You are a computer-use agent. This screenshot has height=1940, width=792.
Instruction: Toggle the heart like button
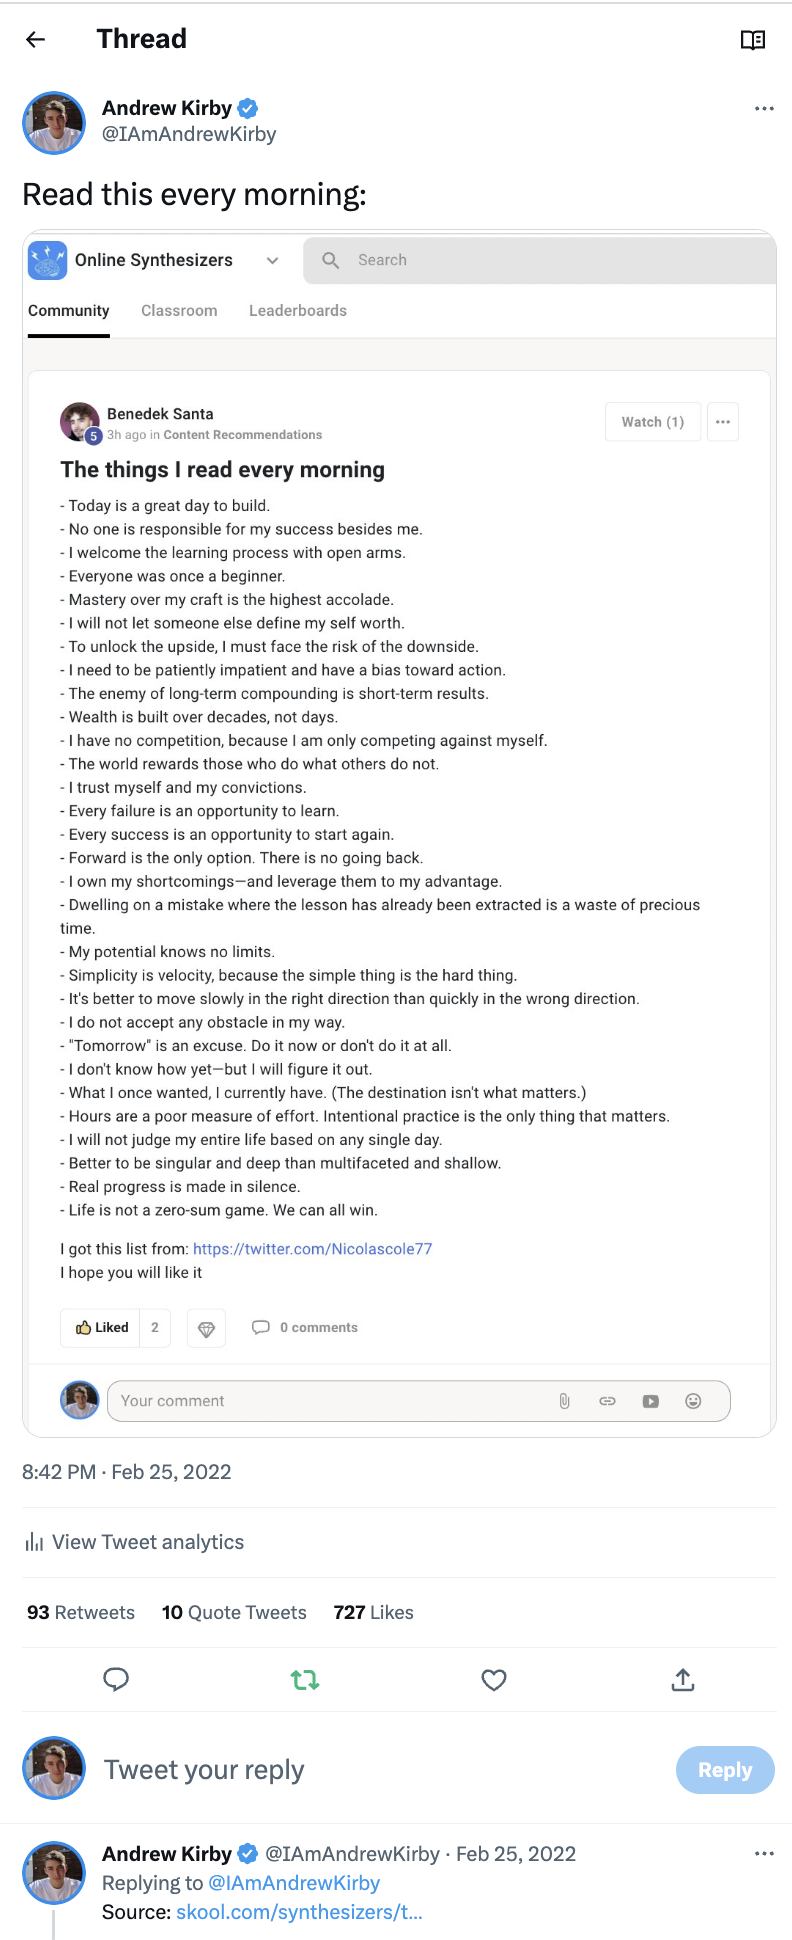click(494, 1680)
